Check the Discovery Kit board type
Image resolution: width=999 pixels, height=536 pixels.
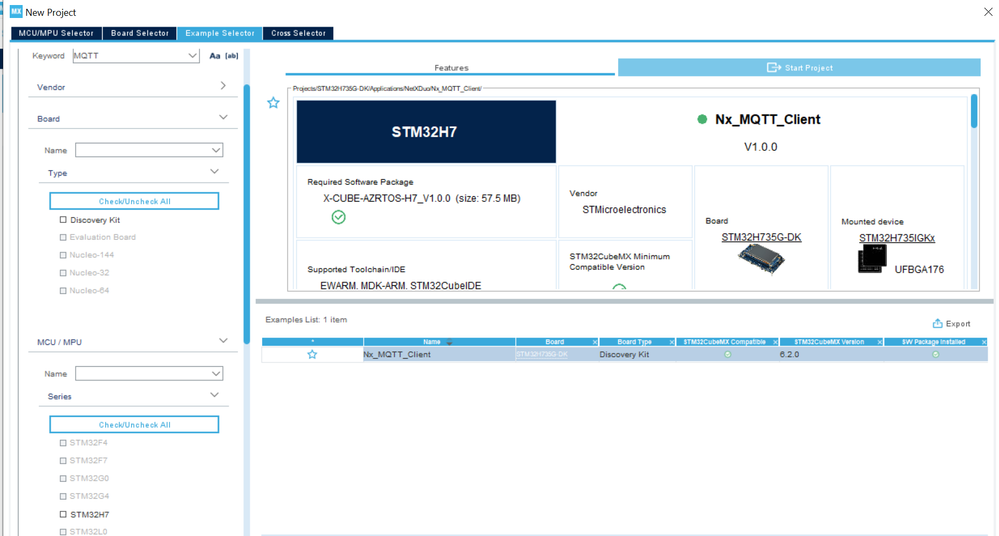point(63,220)
